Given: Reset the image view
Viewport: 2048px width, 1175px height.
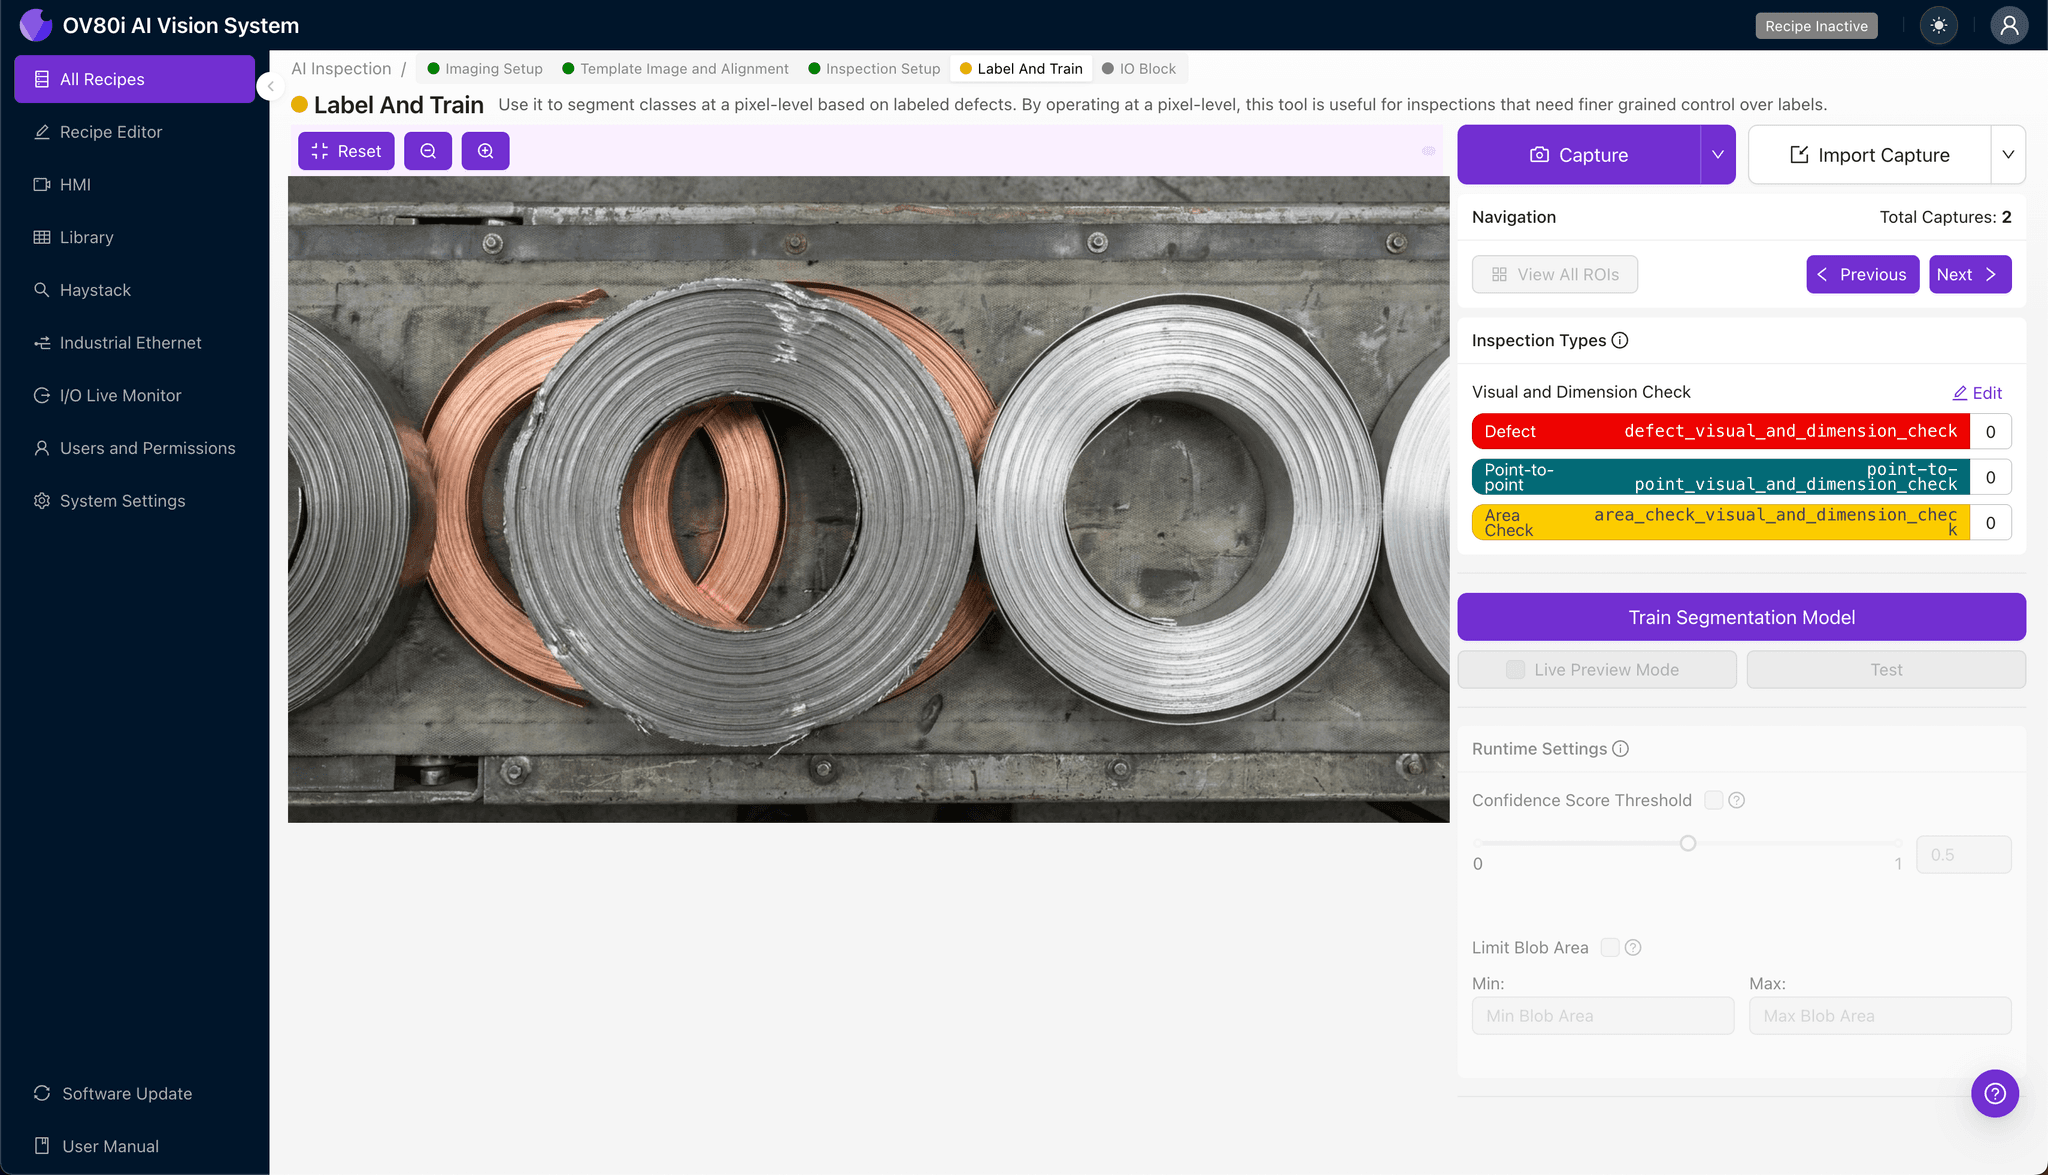Looking at the screenshot, I should (346, 151).
